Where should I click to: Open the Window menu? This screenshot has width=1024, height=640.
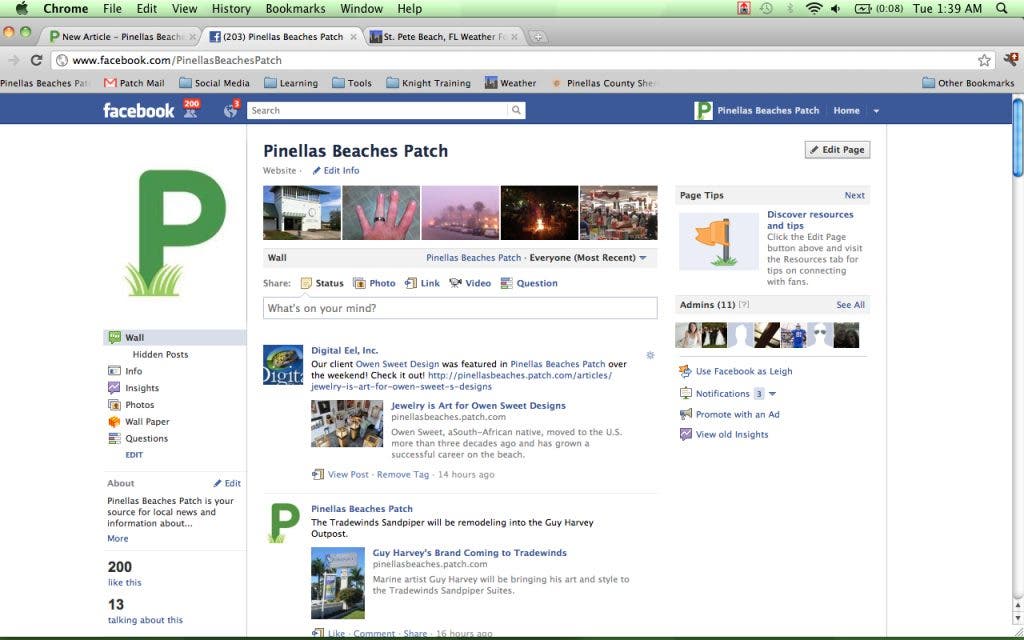click(361, 8)
